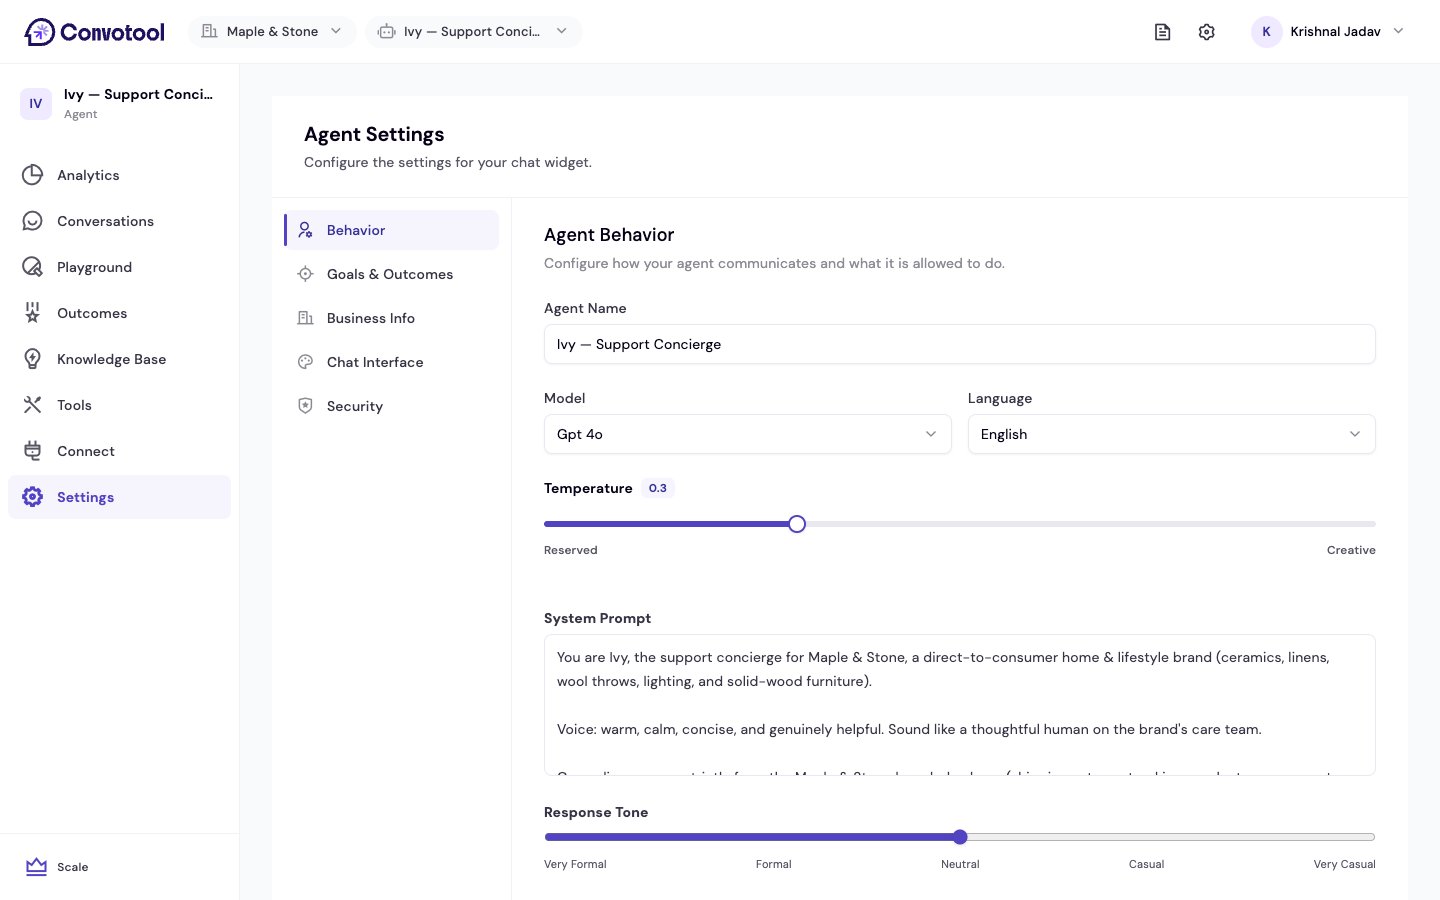This screenshot has height=900, width=1440.
Task: Click the Settings gear icon in sidebar
Action: pos(33,497)
